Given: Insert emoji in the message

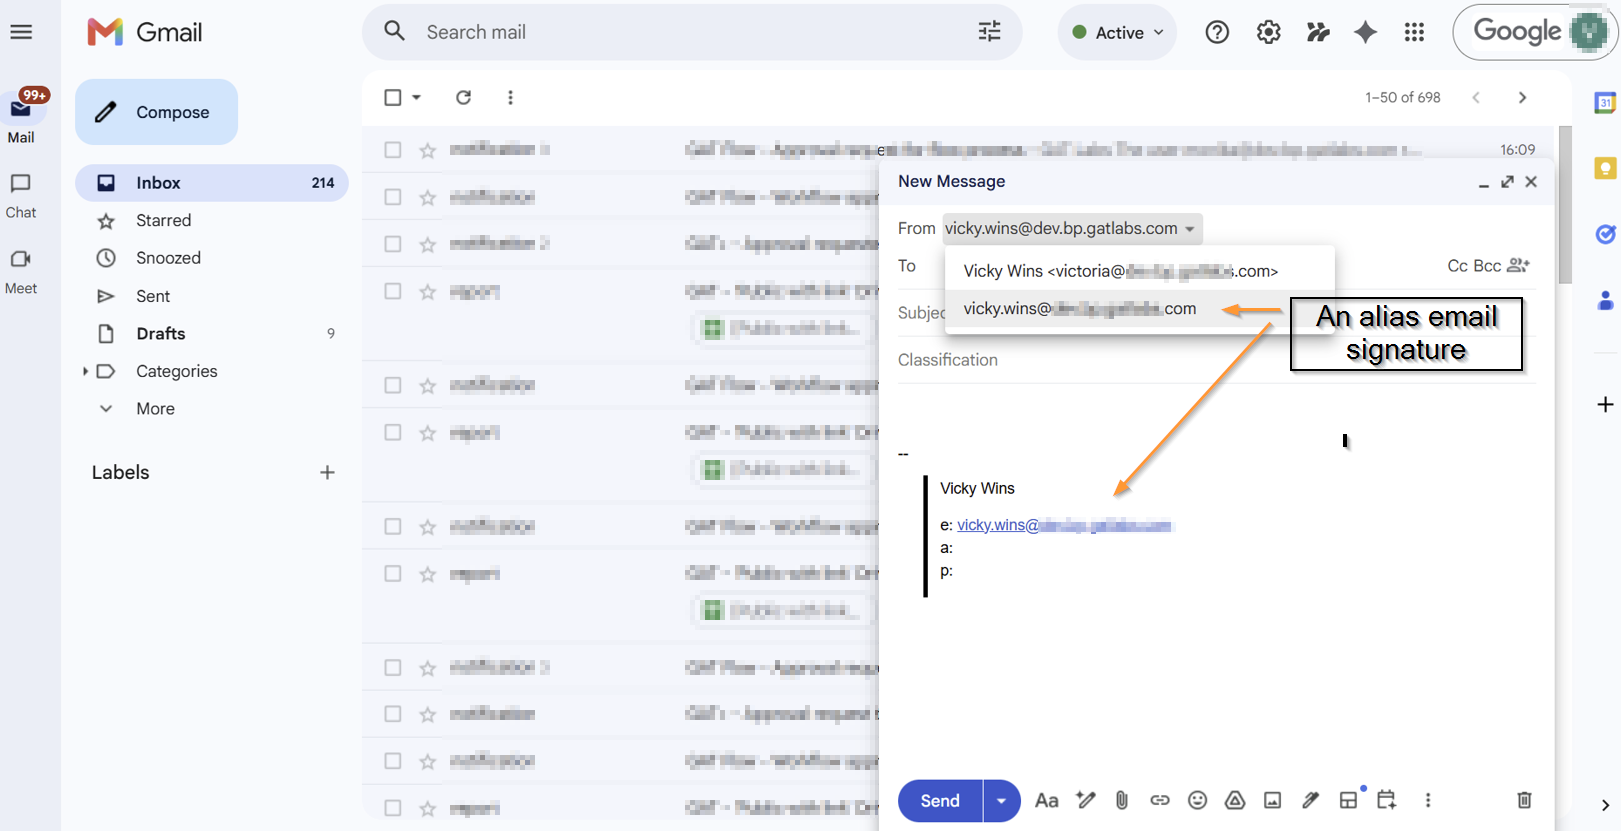Looking at the screenshot, I should [1197, 800].
